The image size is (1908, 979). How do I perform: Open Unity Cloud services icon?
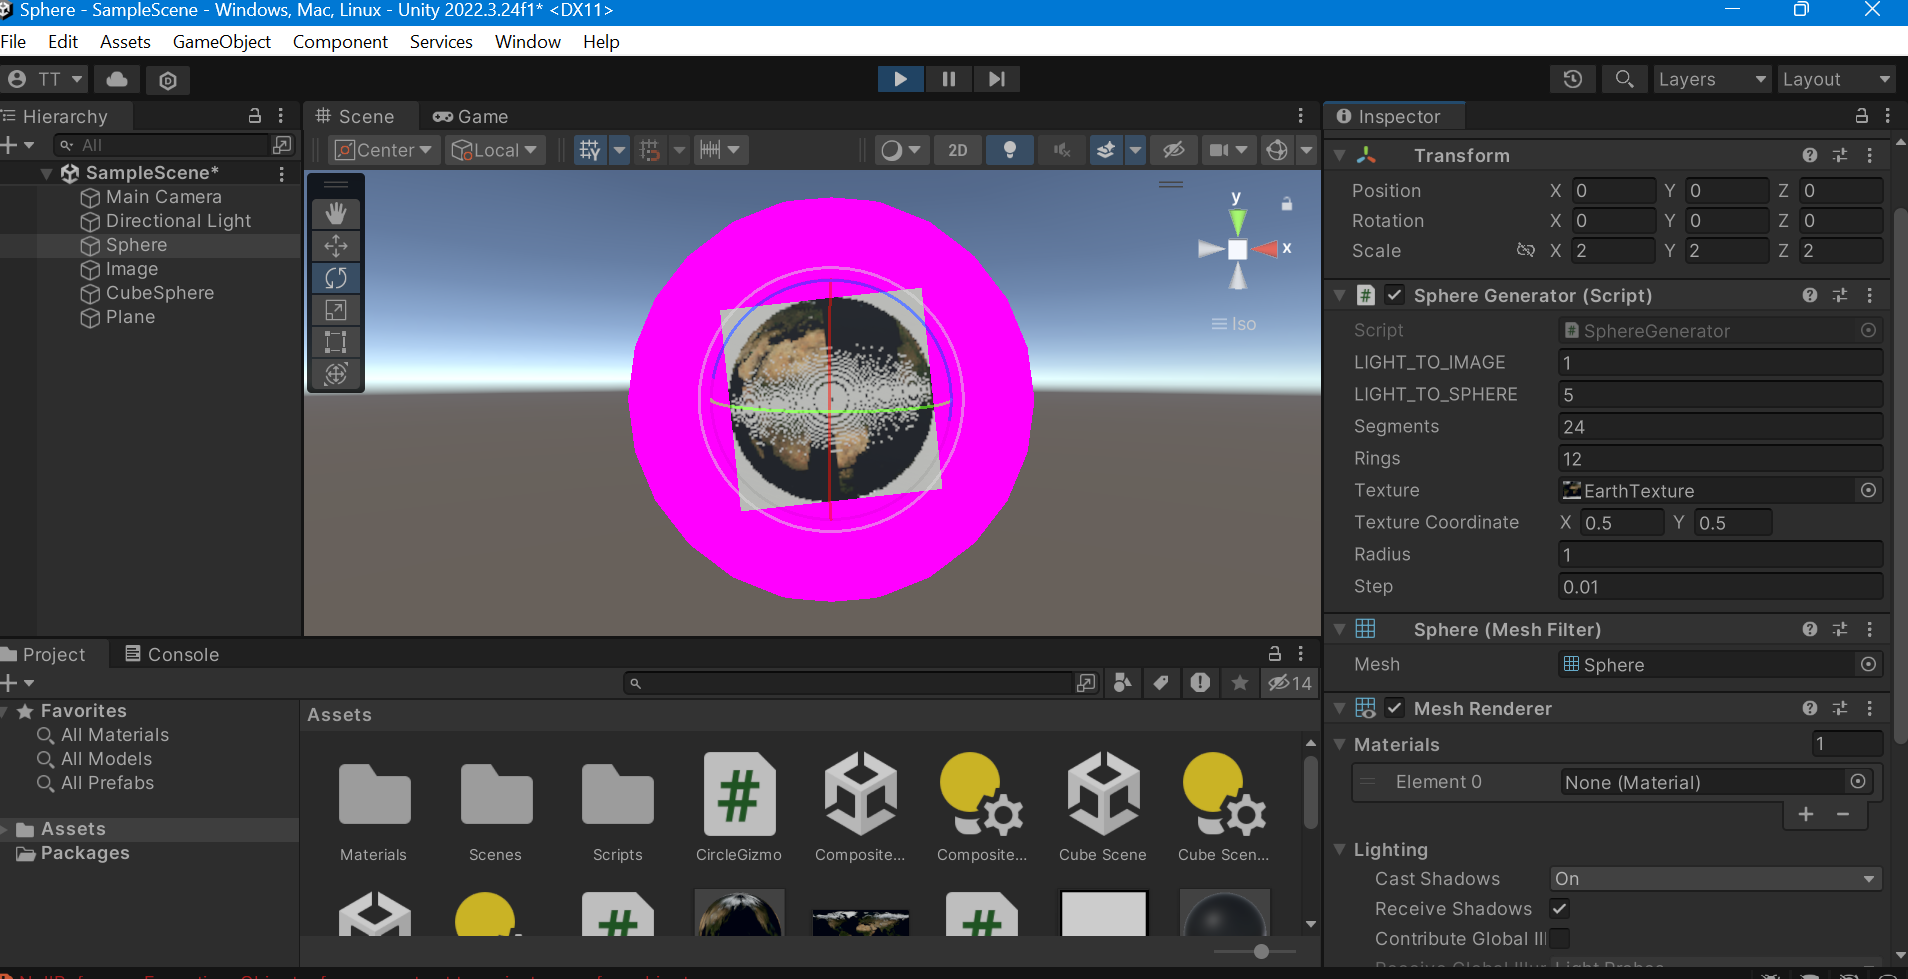[x=117, y=79]
